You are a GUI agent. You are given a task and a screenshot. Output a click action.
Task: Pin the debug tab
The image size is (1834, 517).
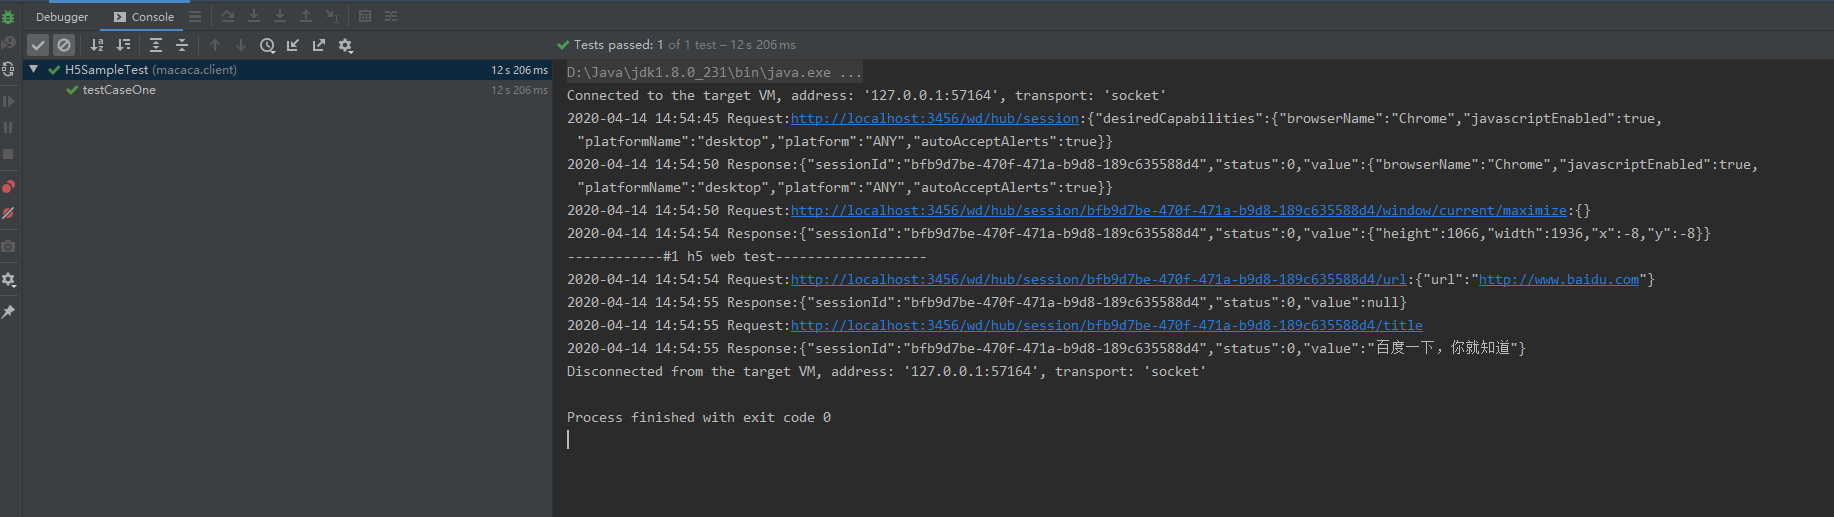(x=8, y=312)
